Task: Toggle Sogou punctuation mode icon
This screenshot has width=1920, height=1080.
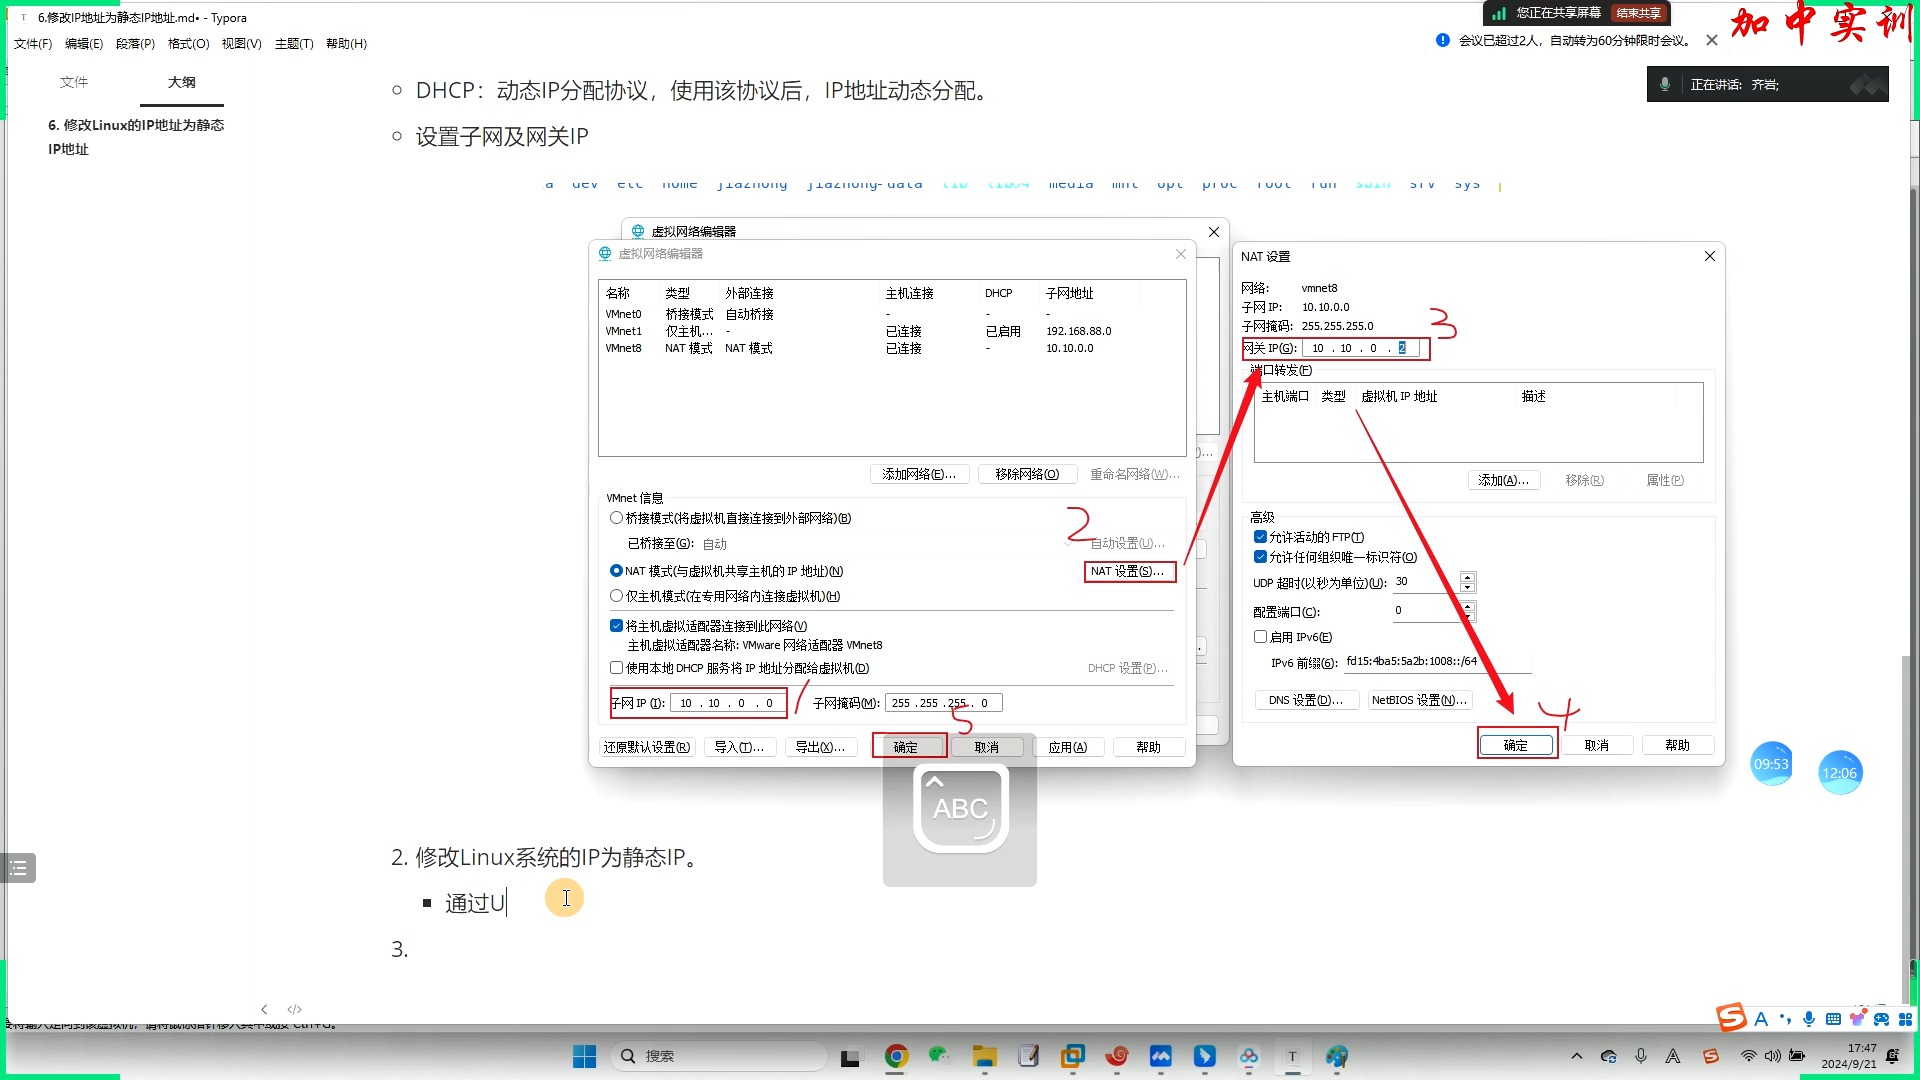Action: coord(1785,1019)
